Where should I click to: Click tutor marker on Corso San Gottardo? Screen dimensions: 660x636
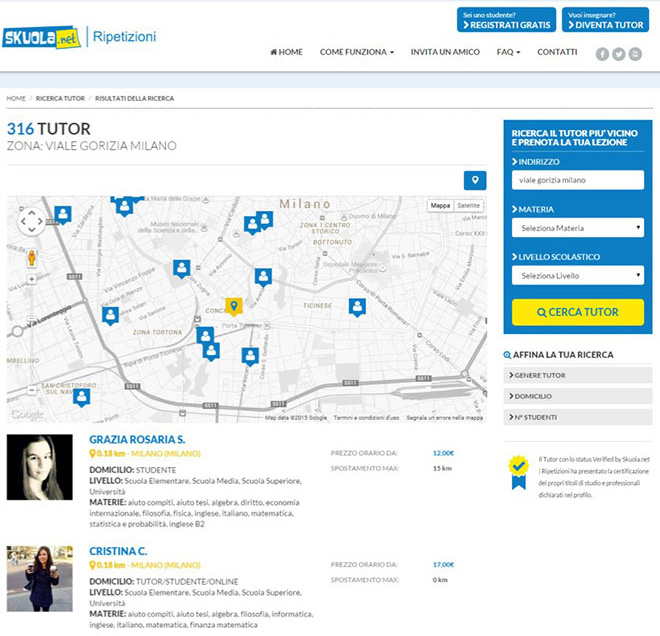[x=250, y=356]
